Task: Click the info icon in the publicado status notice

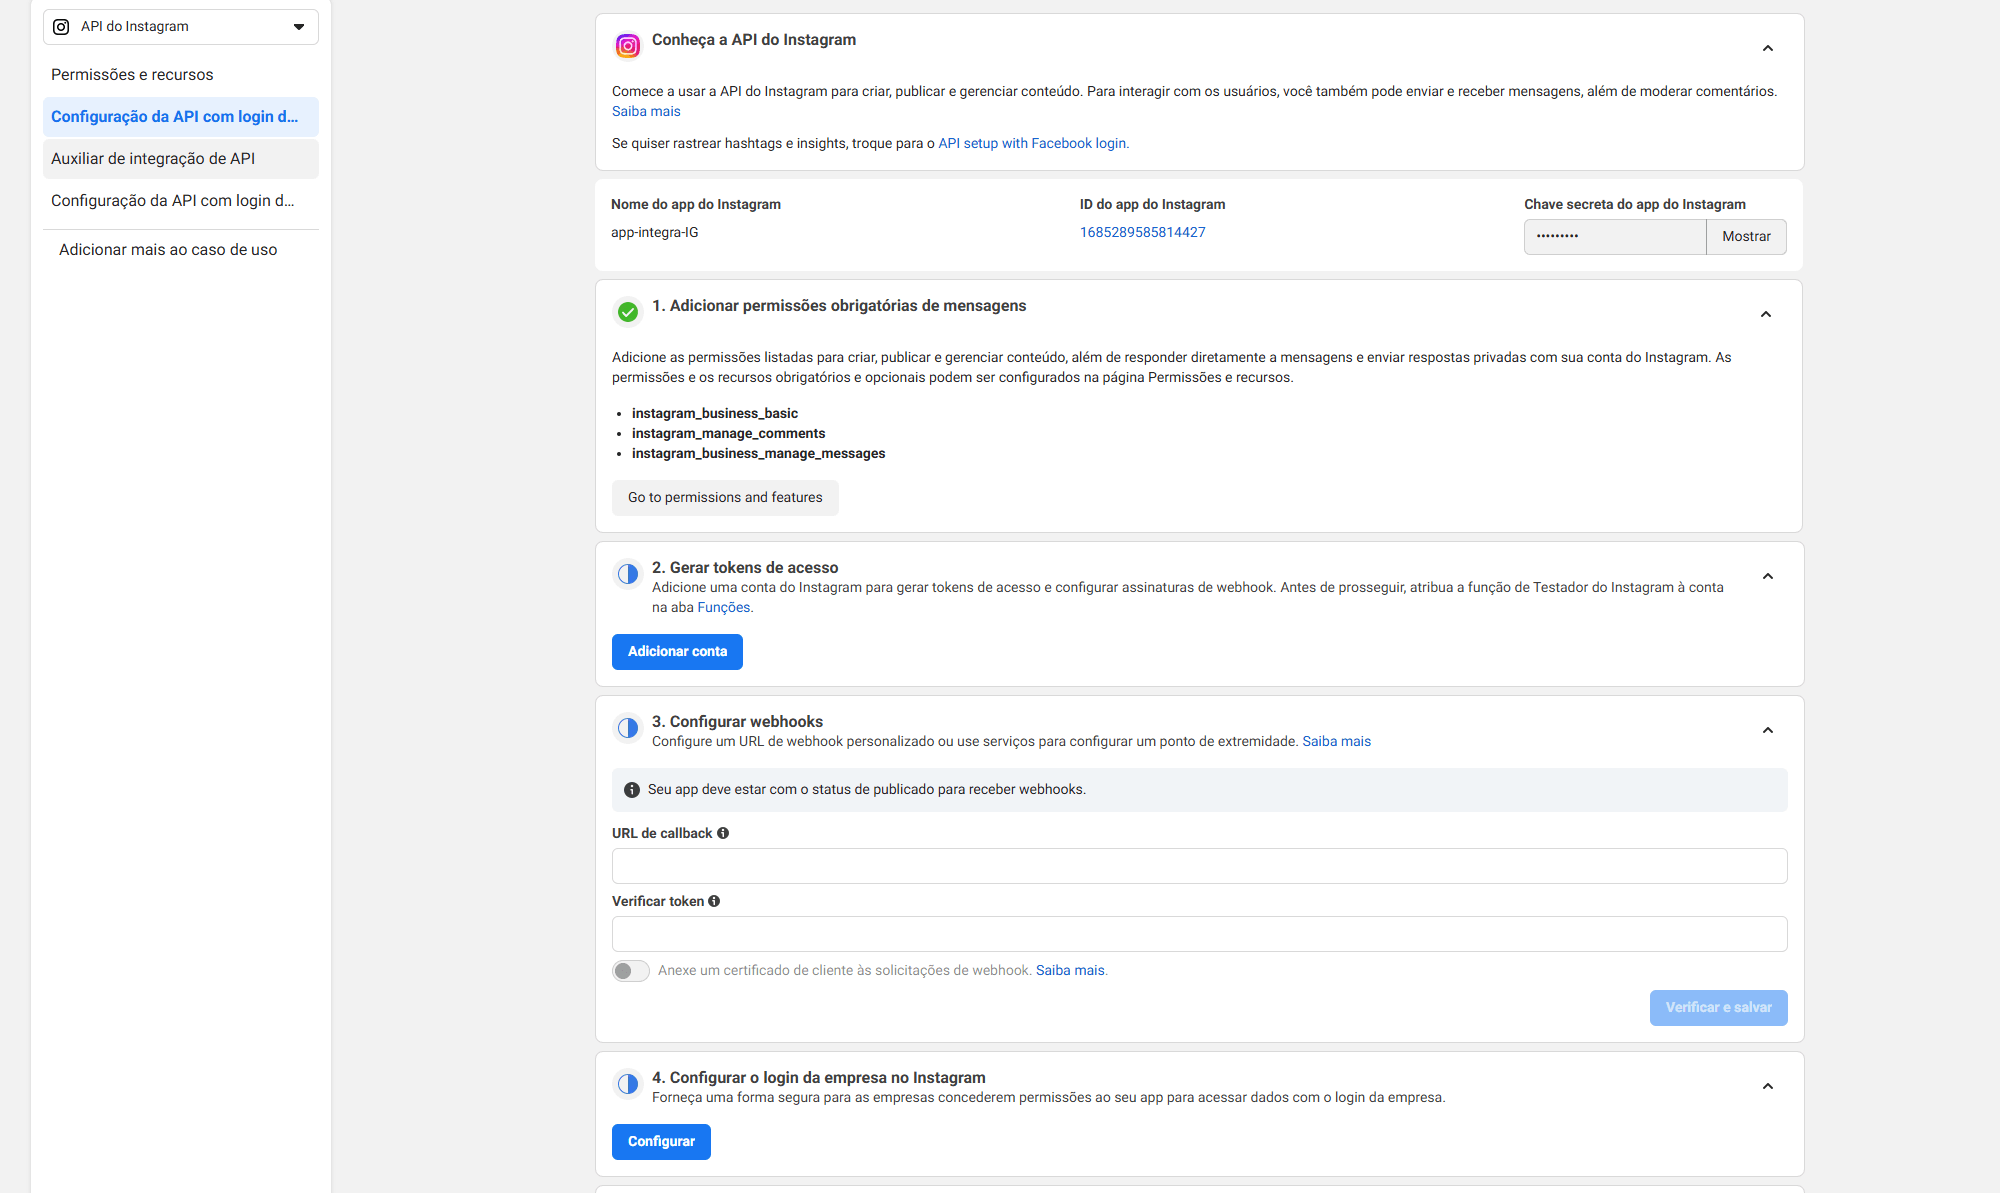Action: pos(632,790)
